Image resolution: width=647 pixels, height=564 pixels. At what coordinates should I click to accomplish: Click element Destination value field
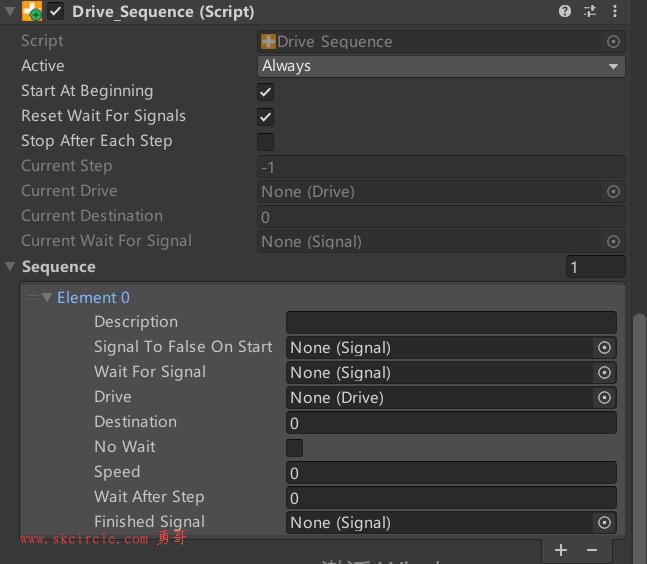point(451,422)
